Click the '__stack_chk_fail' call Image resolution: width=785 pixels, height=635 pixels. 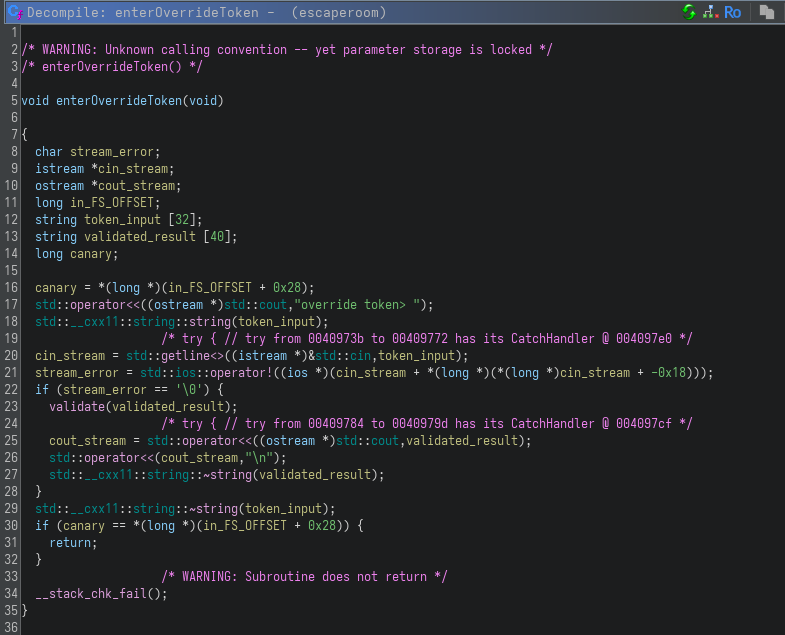(x=91, y=594)
